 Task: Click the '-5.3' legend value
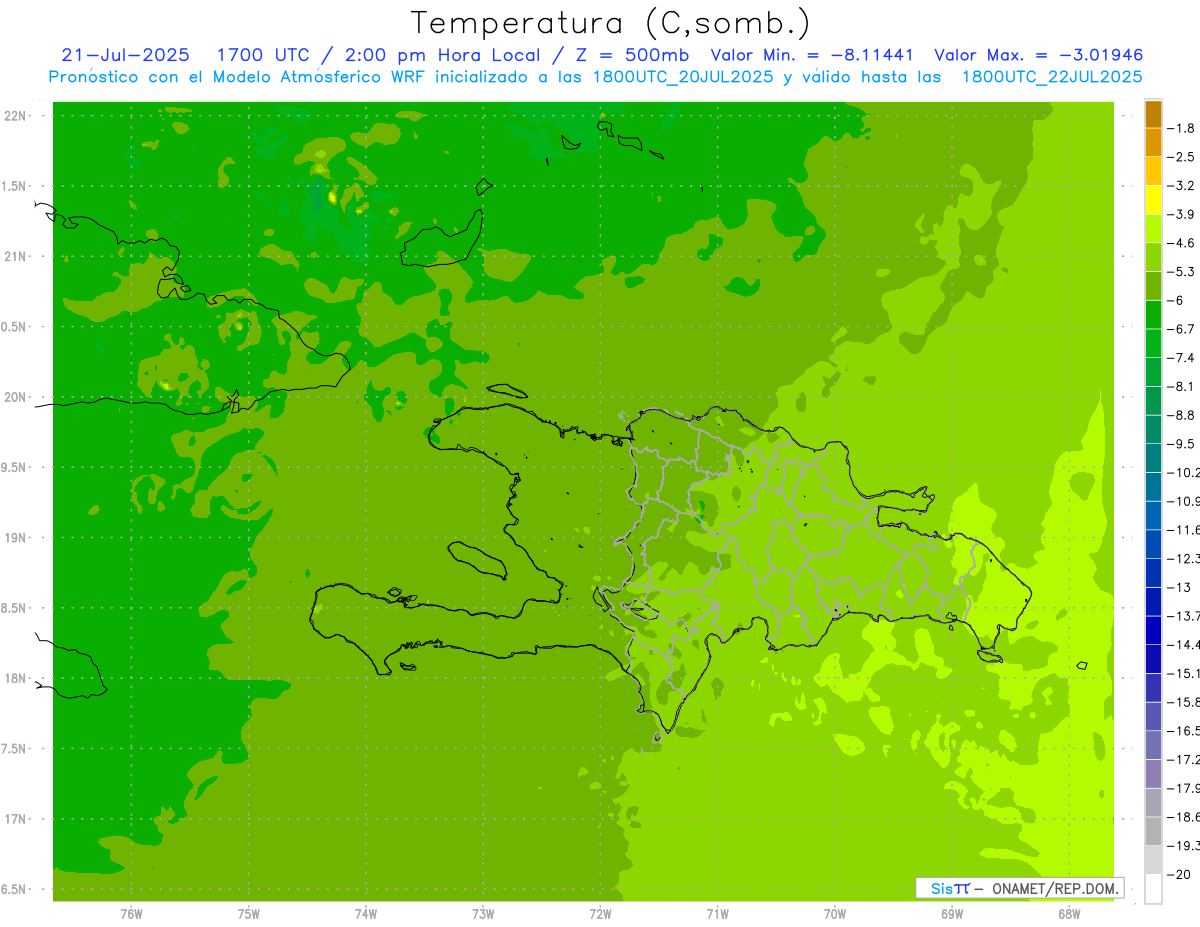point(1181,271)
